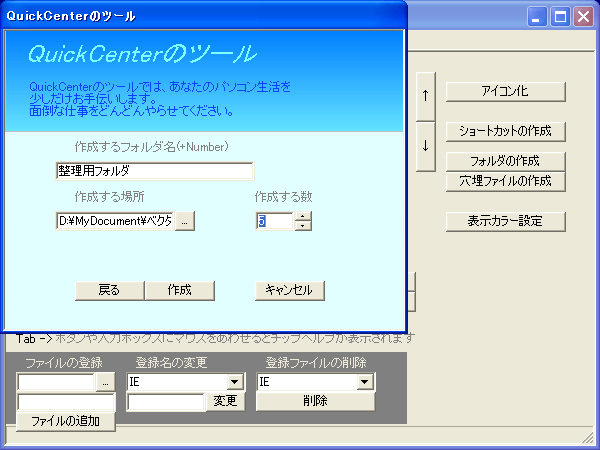The width and height of the screenshot is (600, 450).
Task: Click the up arrow ↑ move button
Action: tap(426, 96)
